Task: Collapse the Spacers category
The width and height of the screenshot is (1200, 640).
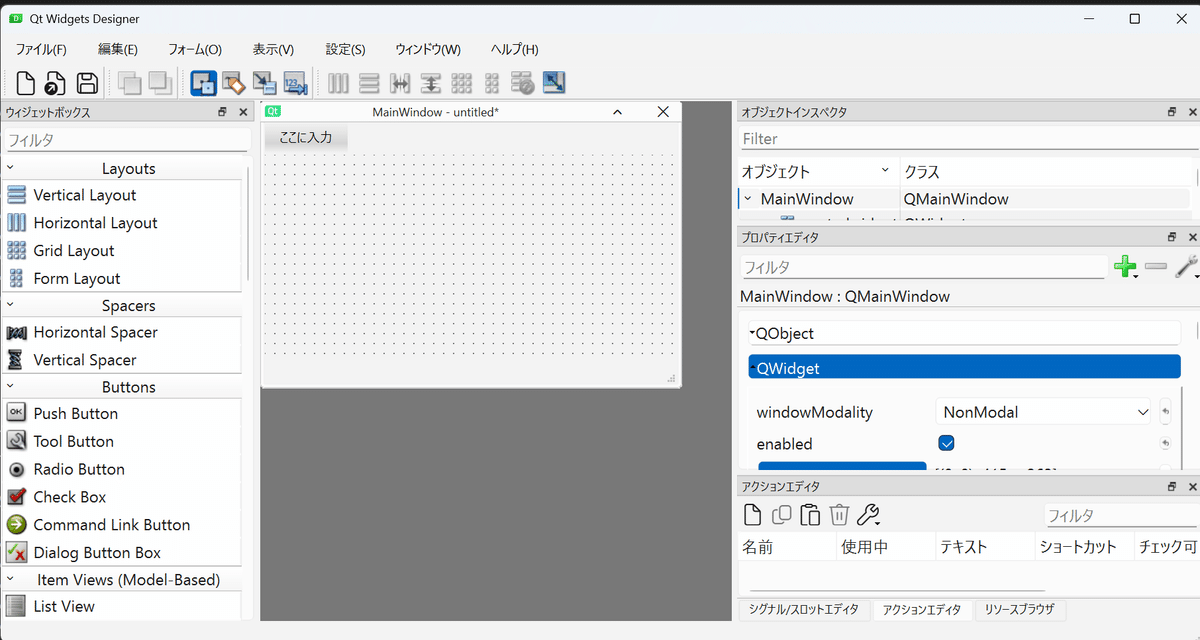Action: [x=11, y=305]
